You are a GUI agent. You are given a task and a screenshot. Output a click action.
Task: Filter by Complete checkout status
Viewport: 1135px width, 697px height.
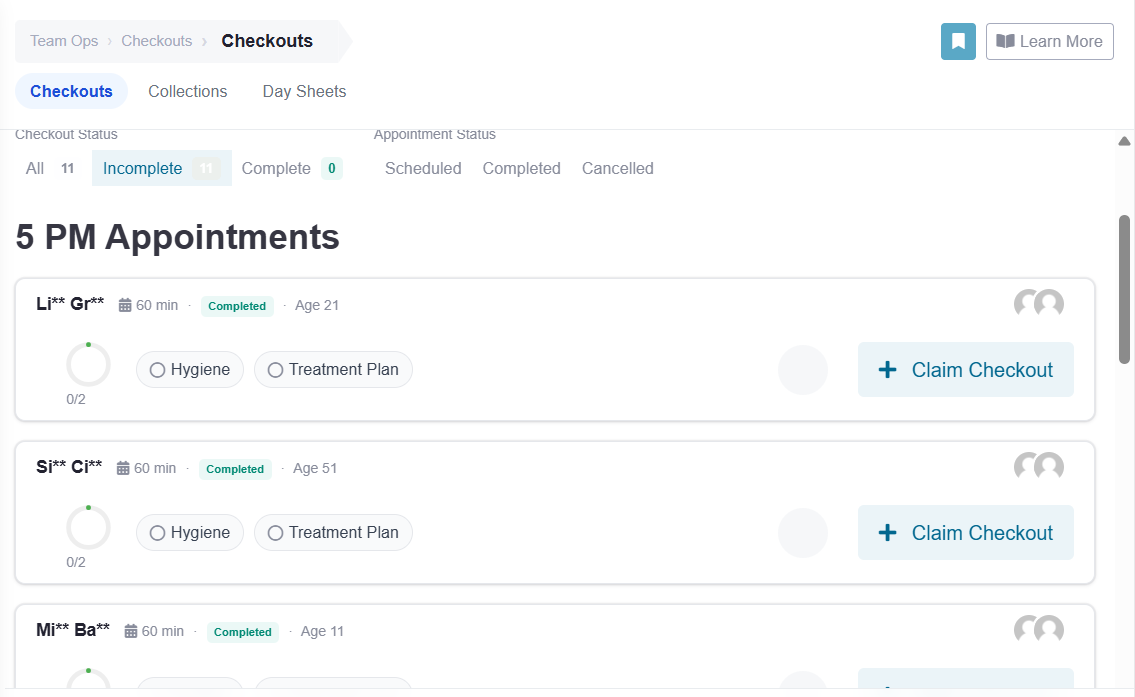pos(292,168)
